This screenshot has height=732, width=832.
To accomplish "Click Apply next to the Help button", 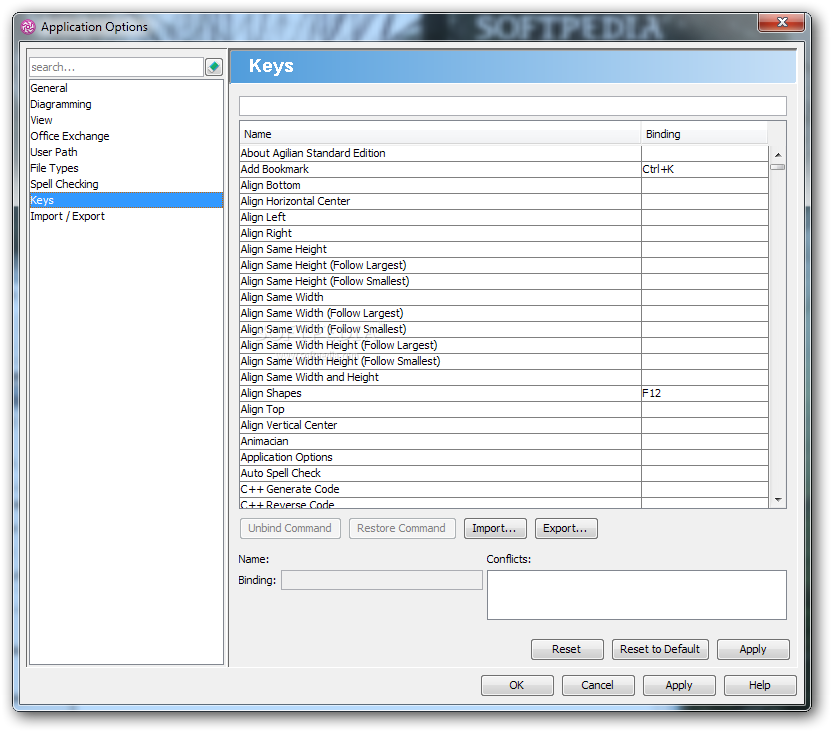I will click(x=679, y=685).
